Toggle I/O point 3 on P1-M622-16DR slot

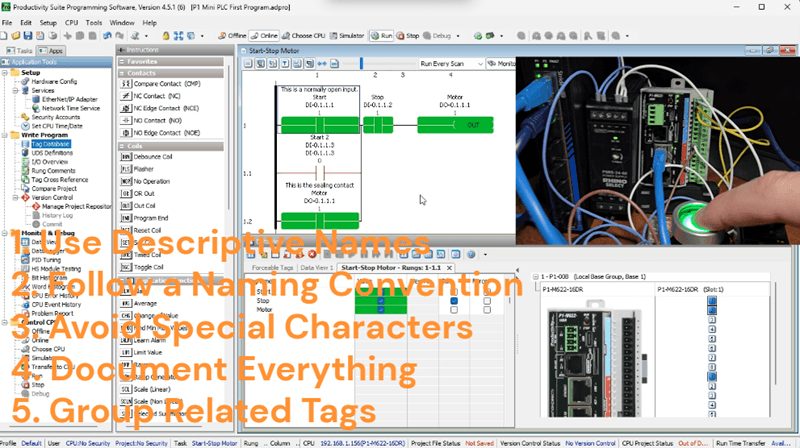point(712,320)
